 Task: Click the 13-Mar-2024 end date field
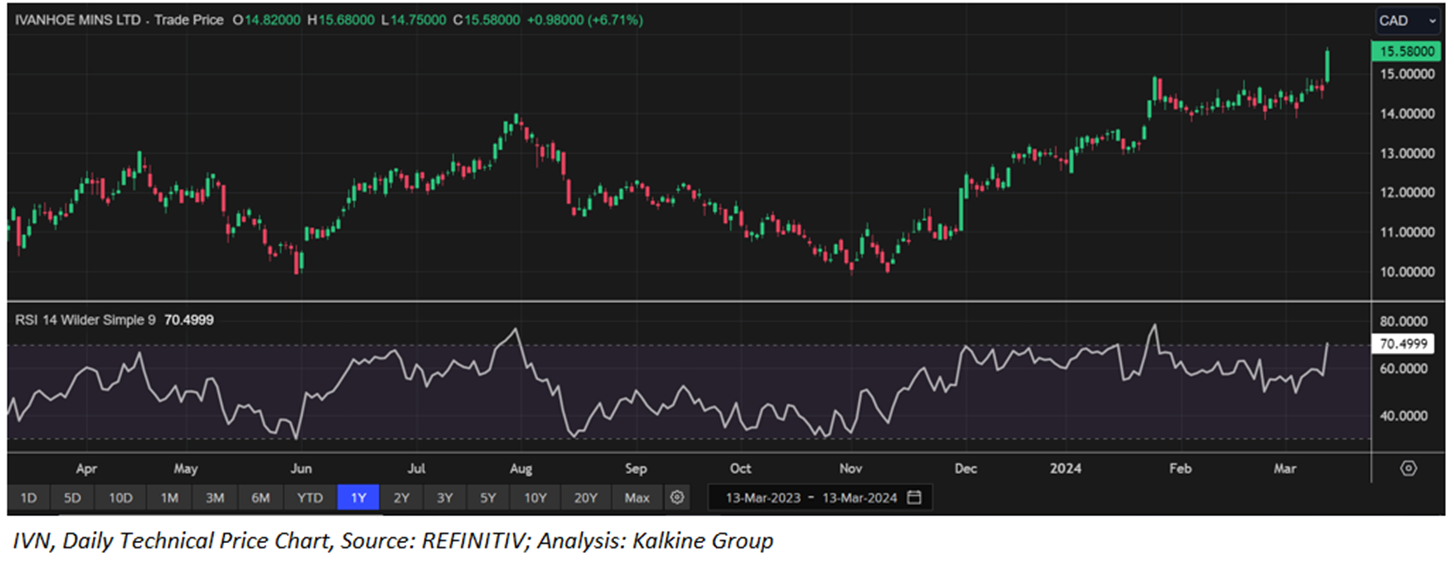859,497
